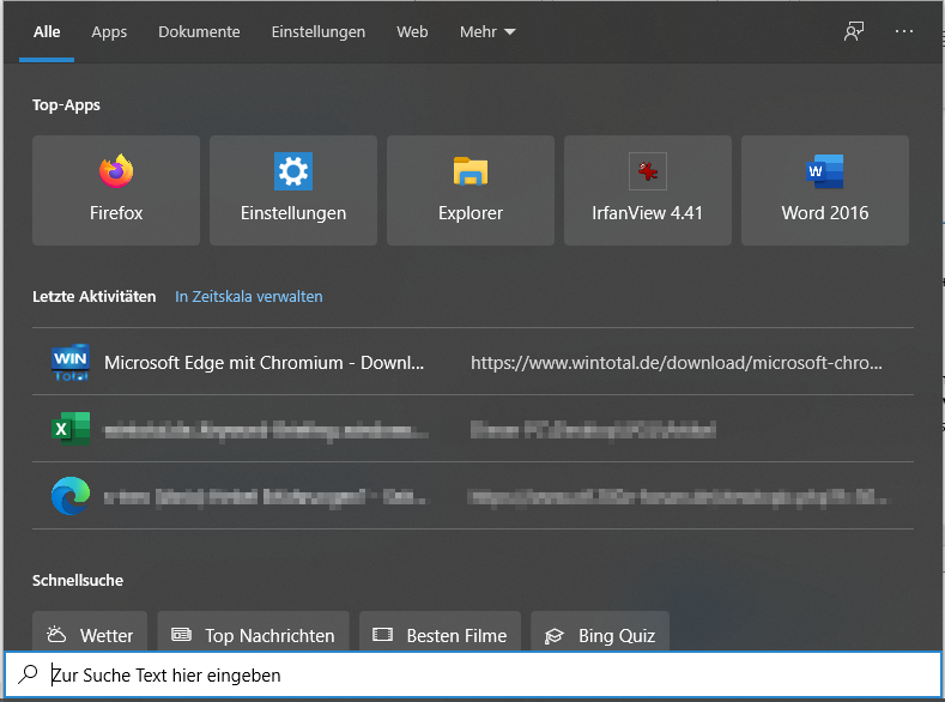Click the Excel icon in recent activities
This screenshot has height=702, width=945.
[71, 429]
